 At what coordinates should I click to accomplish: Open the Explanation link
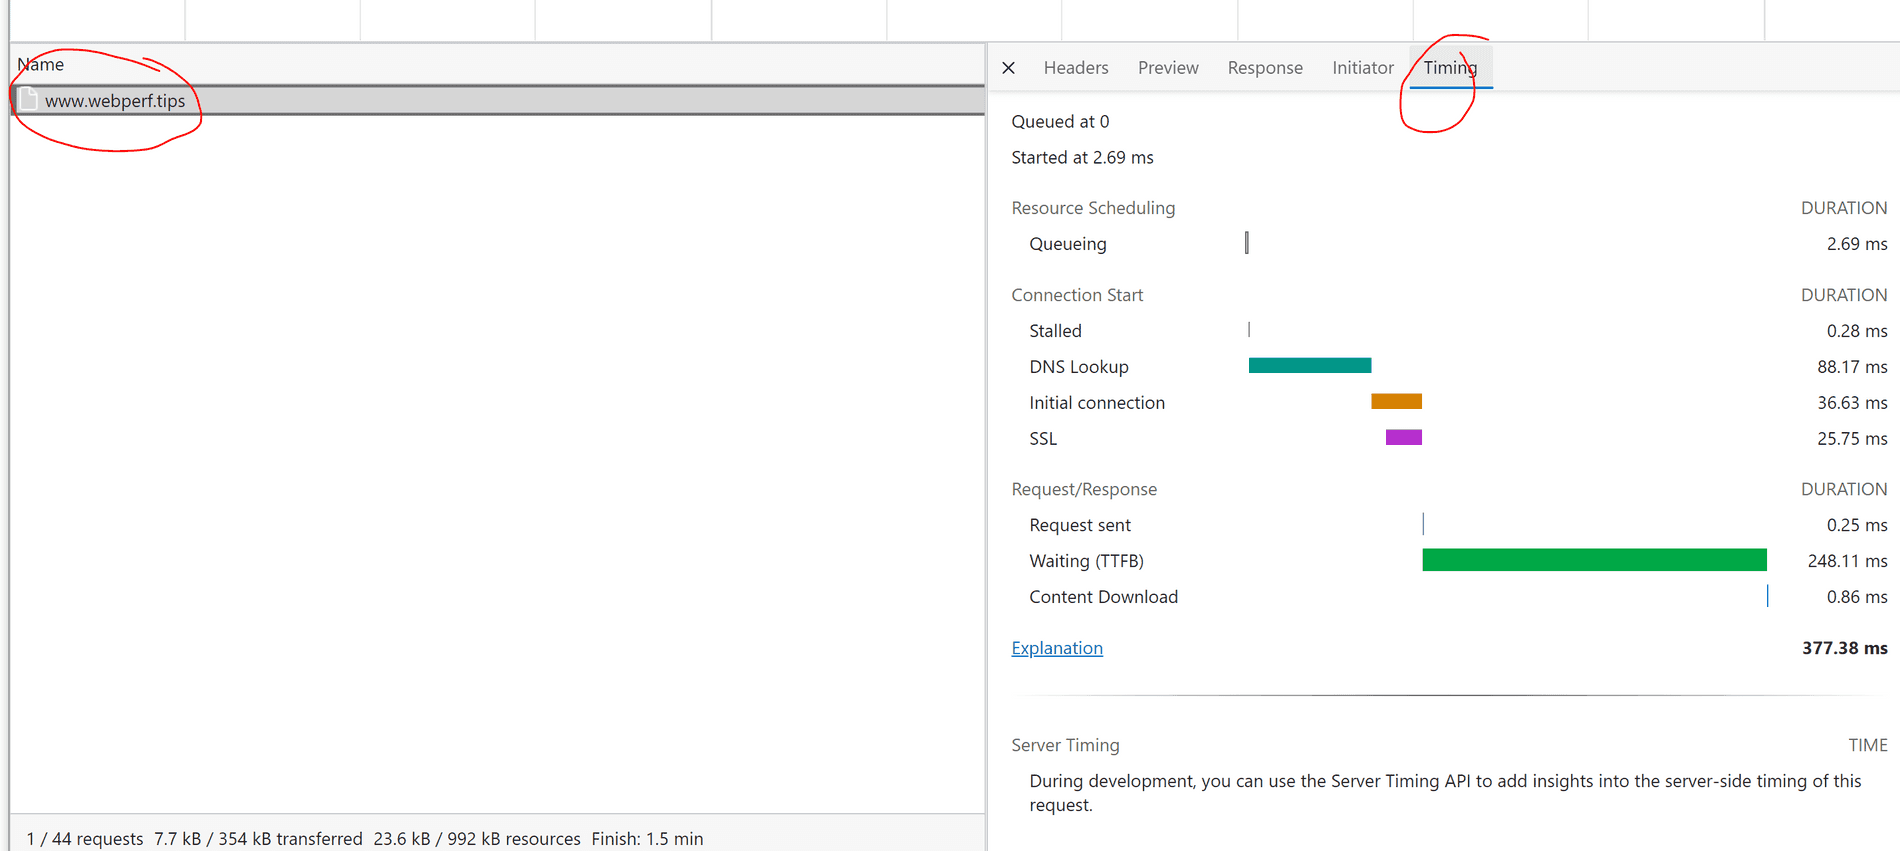click(1056, 648)
